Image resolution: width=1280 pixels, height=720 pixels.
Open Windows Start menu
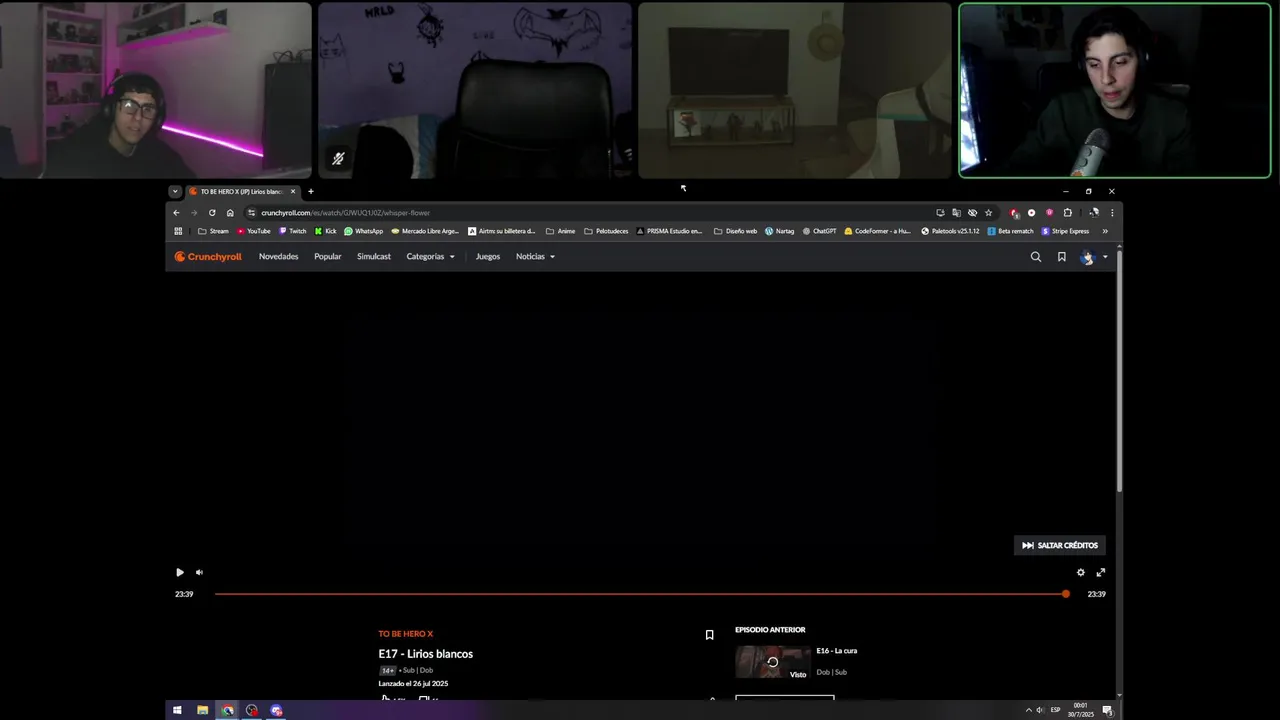click(177, 710)
